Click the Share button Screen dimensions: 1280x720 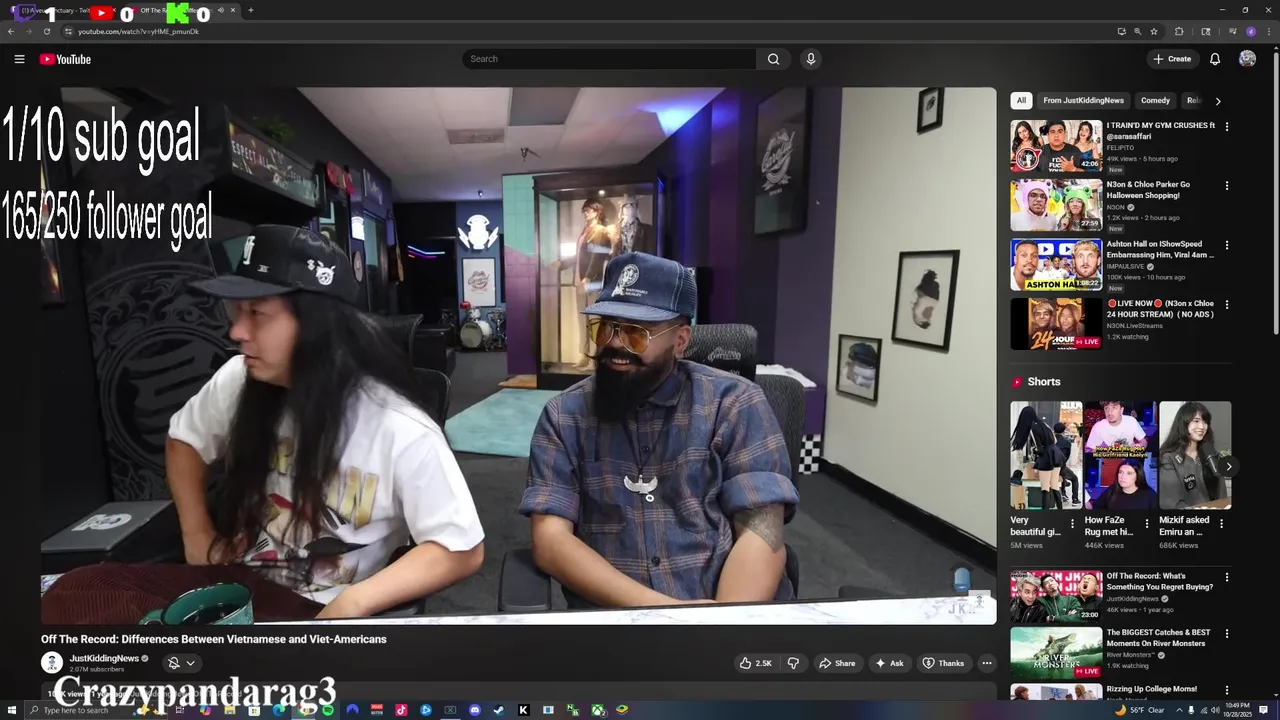(837, 663)
